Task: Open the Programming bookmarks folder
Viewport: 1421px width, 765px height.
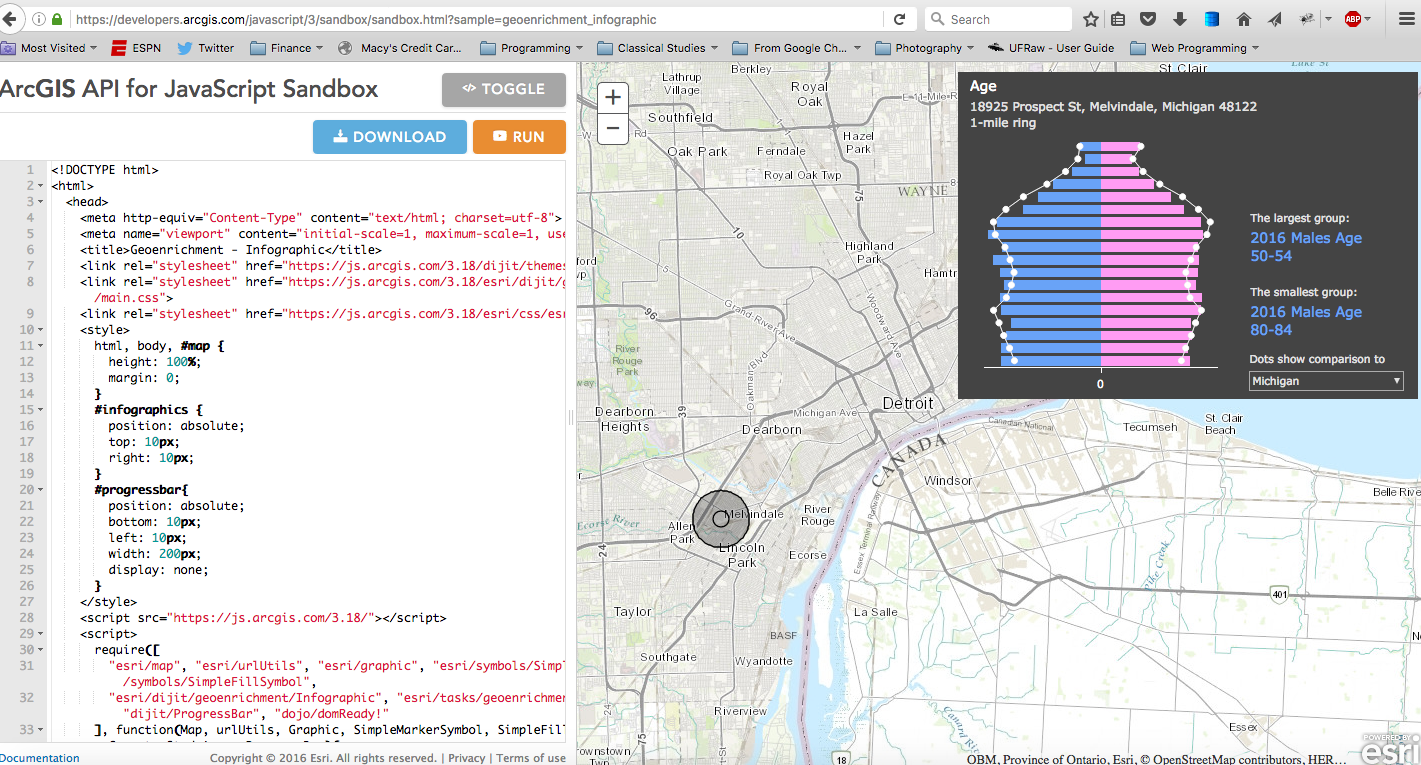Action: click(532, 48)
